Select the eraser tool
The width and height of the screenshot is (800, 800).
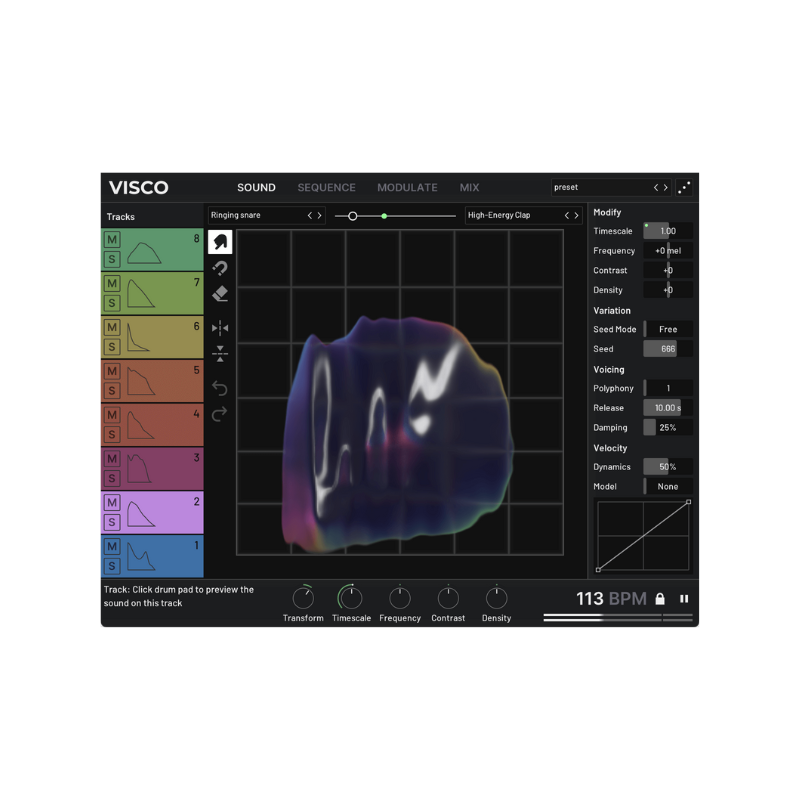[220, 293]
